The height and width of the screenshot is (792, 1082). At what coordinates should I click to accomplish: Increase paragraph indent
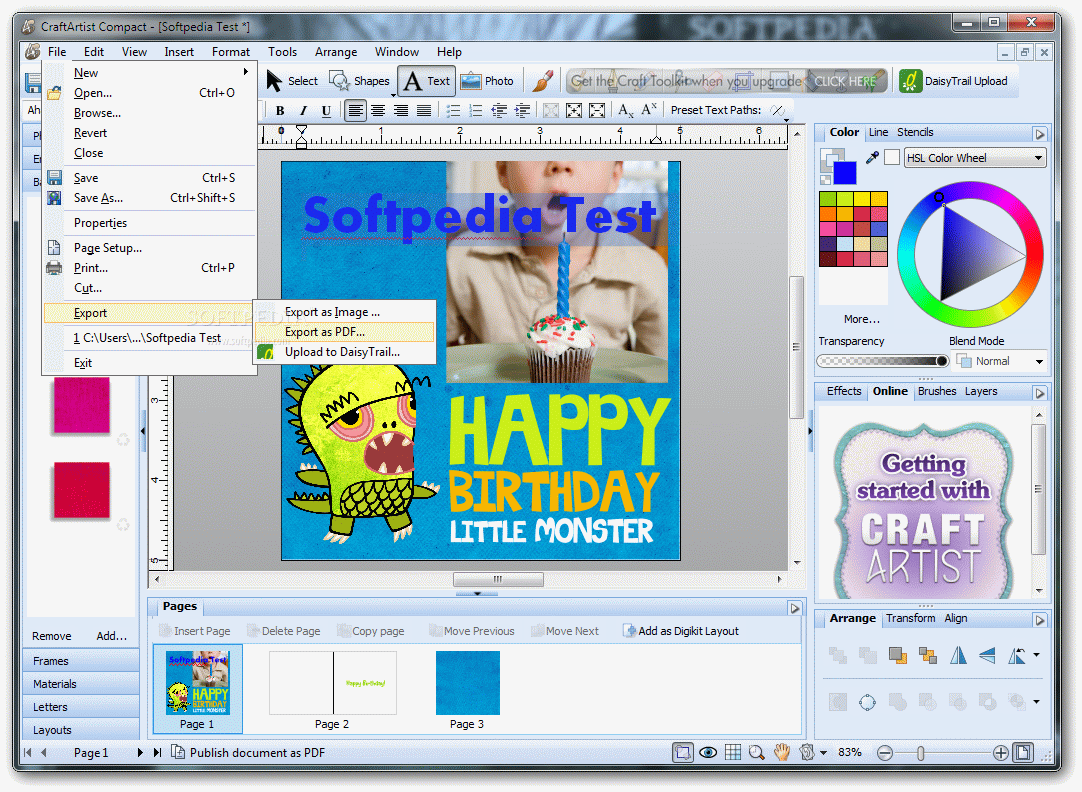coord(522,110)
